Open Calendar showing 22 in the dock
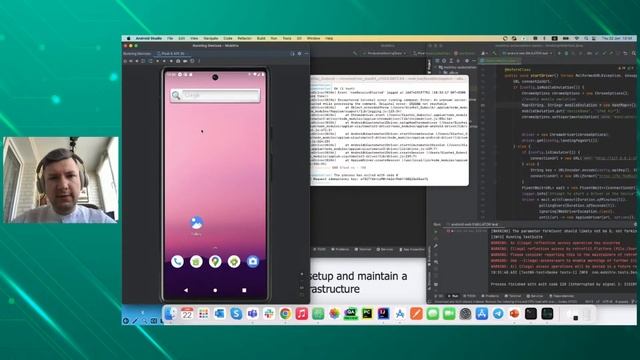This screenshot has width=640, height=360. click(x=187, y=313)
